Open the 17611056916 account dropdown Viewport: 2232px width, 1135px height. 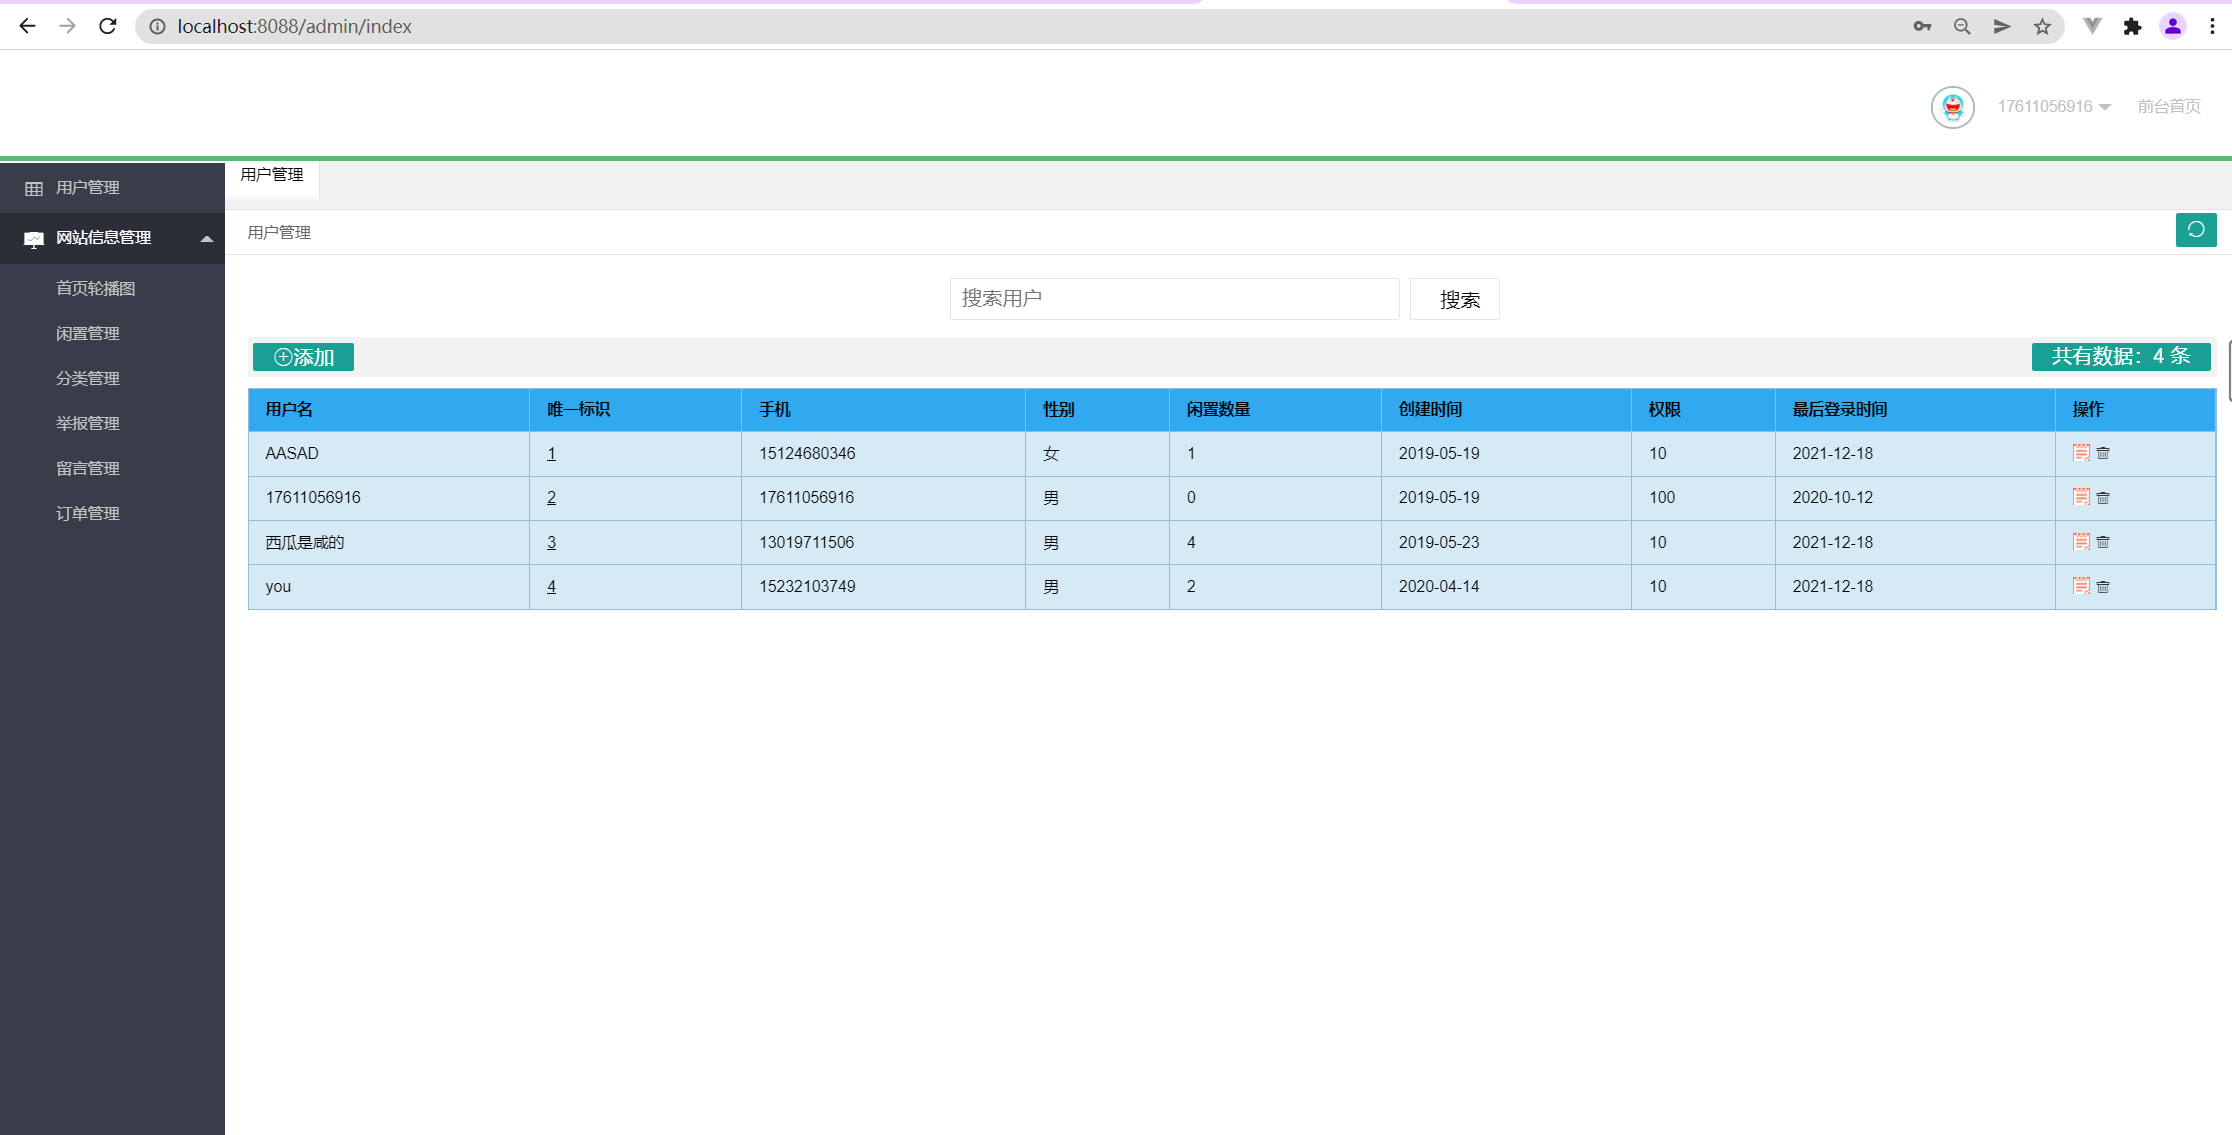click(x=2053, y=107)
